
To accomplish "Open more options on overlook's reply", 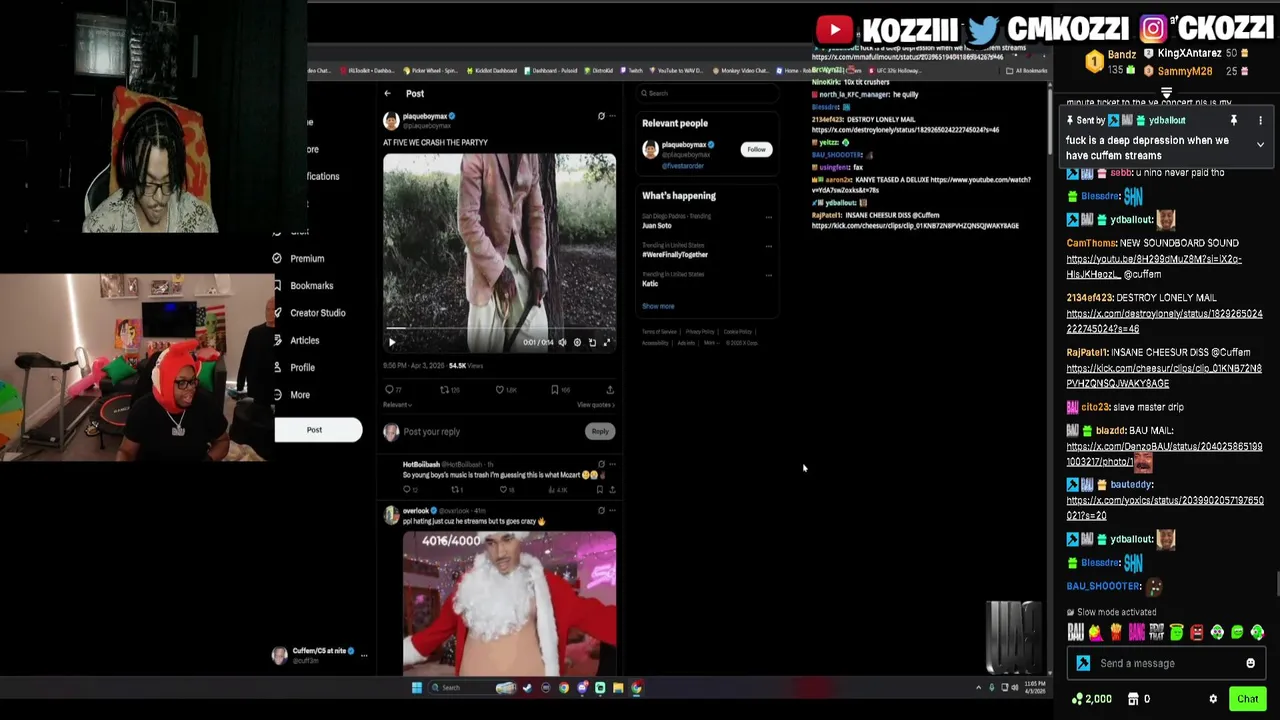I will pos(612,510).
